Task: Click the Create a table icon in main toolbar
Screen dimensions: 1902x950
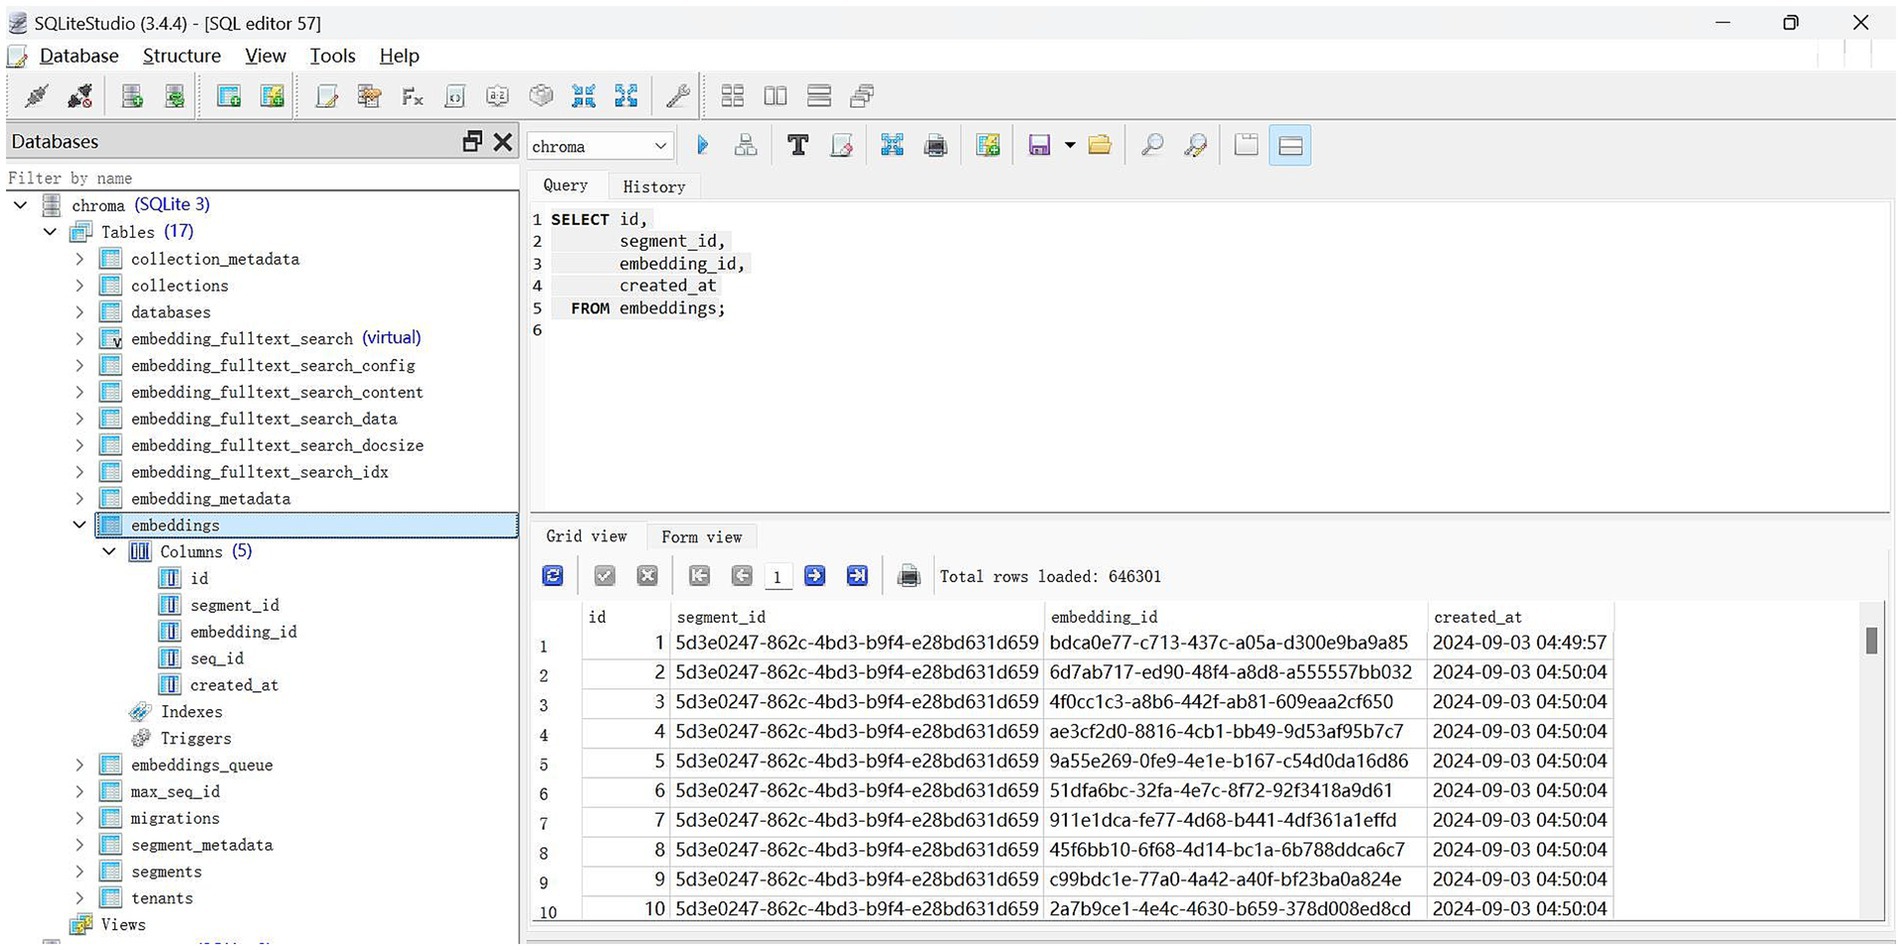Action: pos(228,96)
